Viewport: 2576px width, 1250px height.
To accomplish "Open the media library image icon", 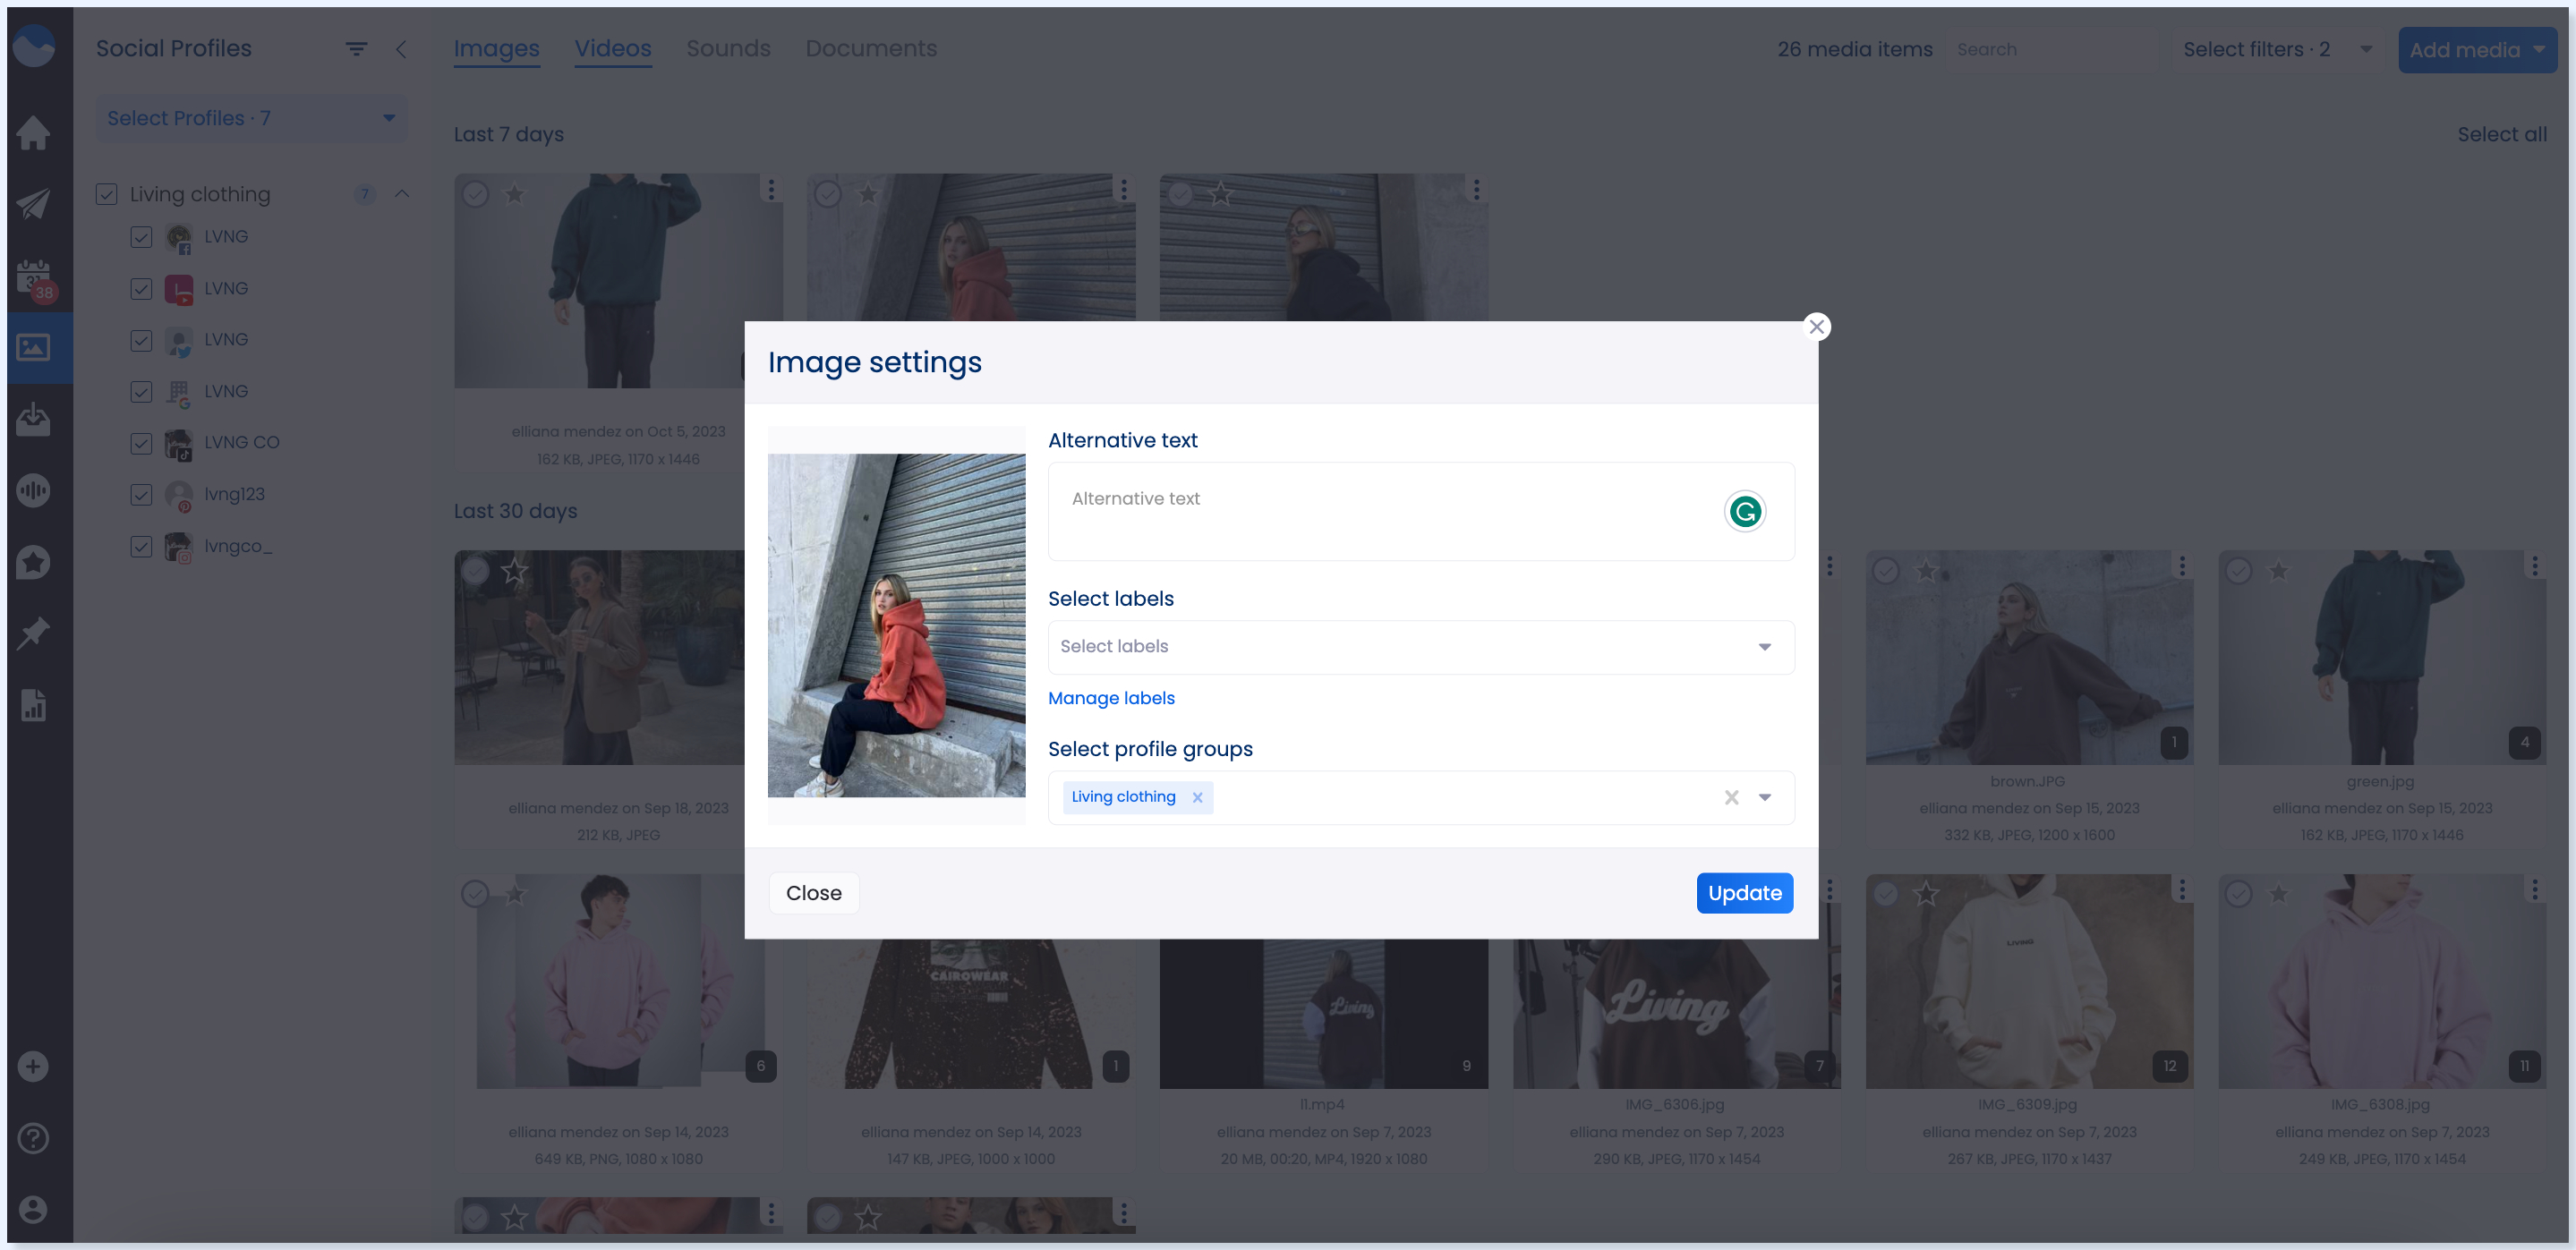I will [33, 347].
